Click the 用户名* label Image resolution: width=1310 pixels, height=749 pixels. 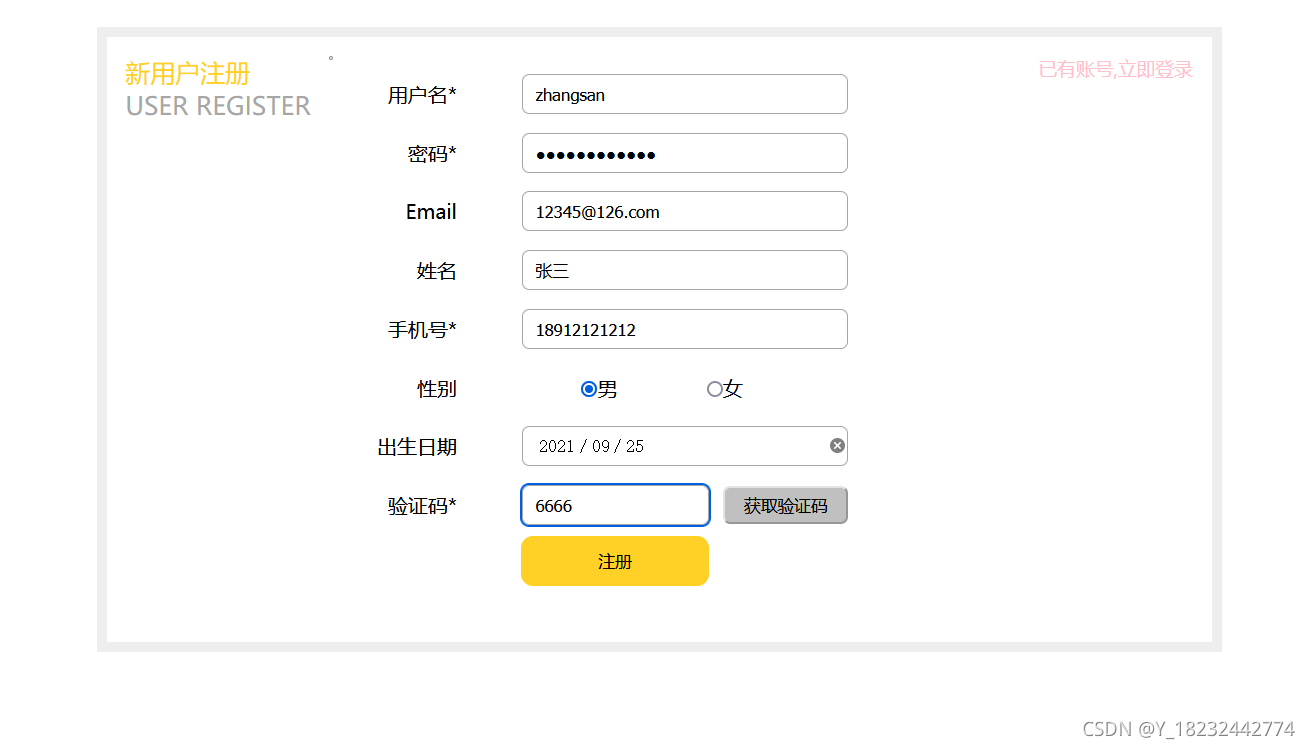(422, 95)
